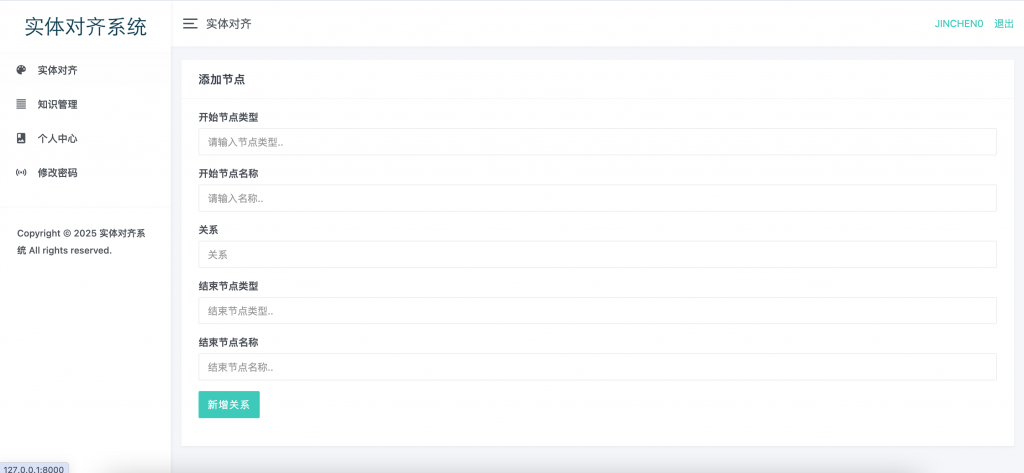Click into the 关系 input field
The height and width of the screenshot is (473, 1024).
coord(597,254)
